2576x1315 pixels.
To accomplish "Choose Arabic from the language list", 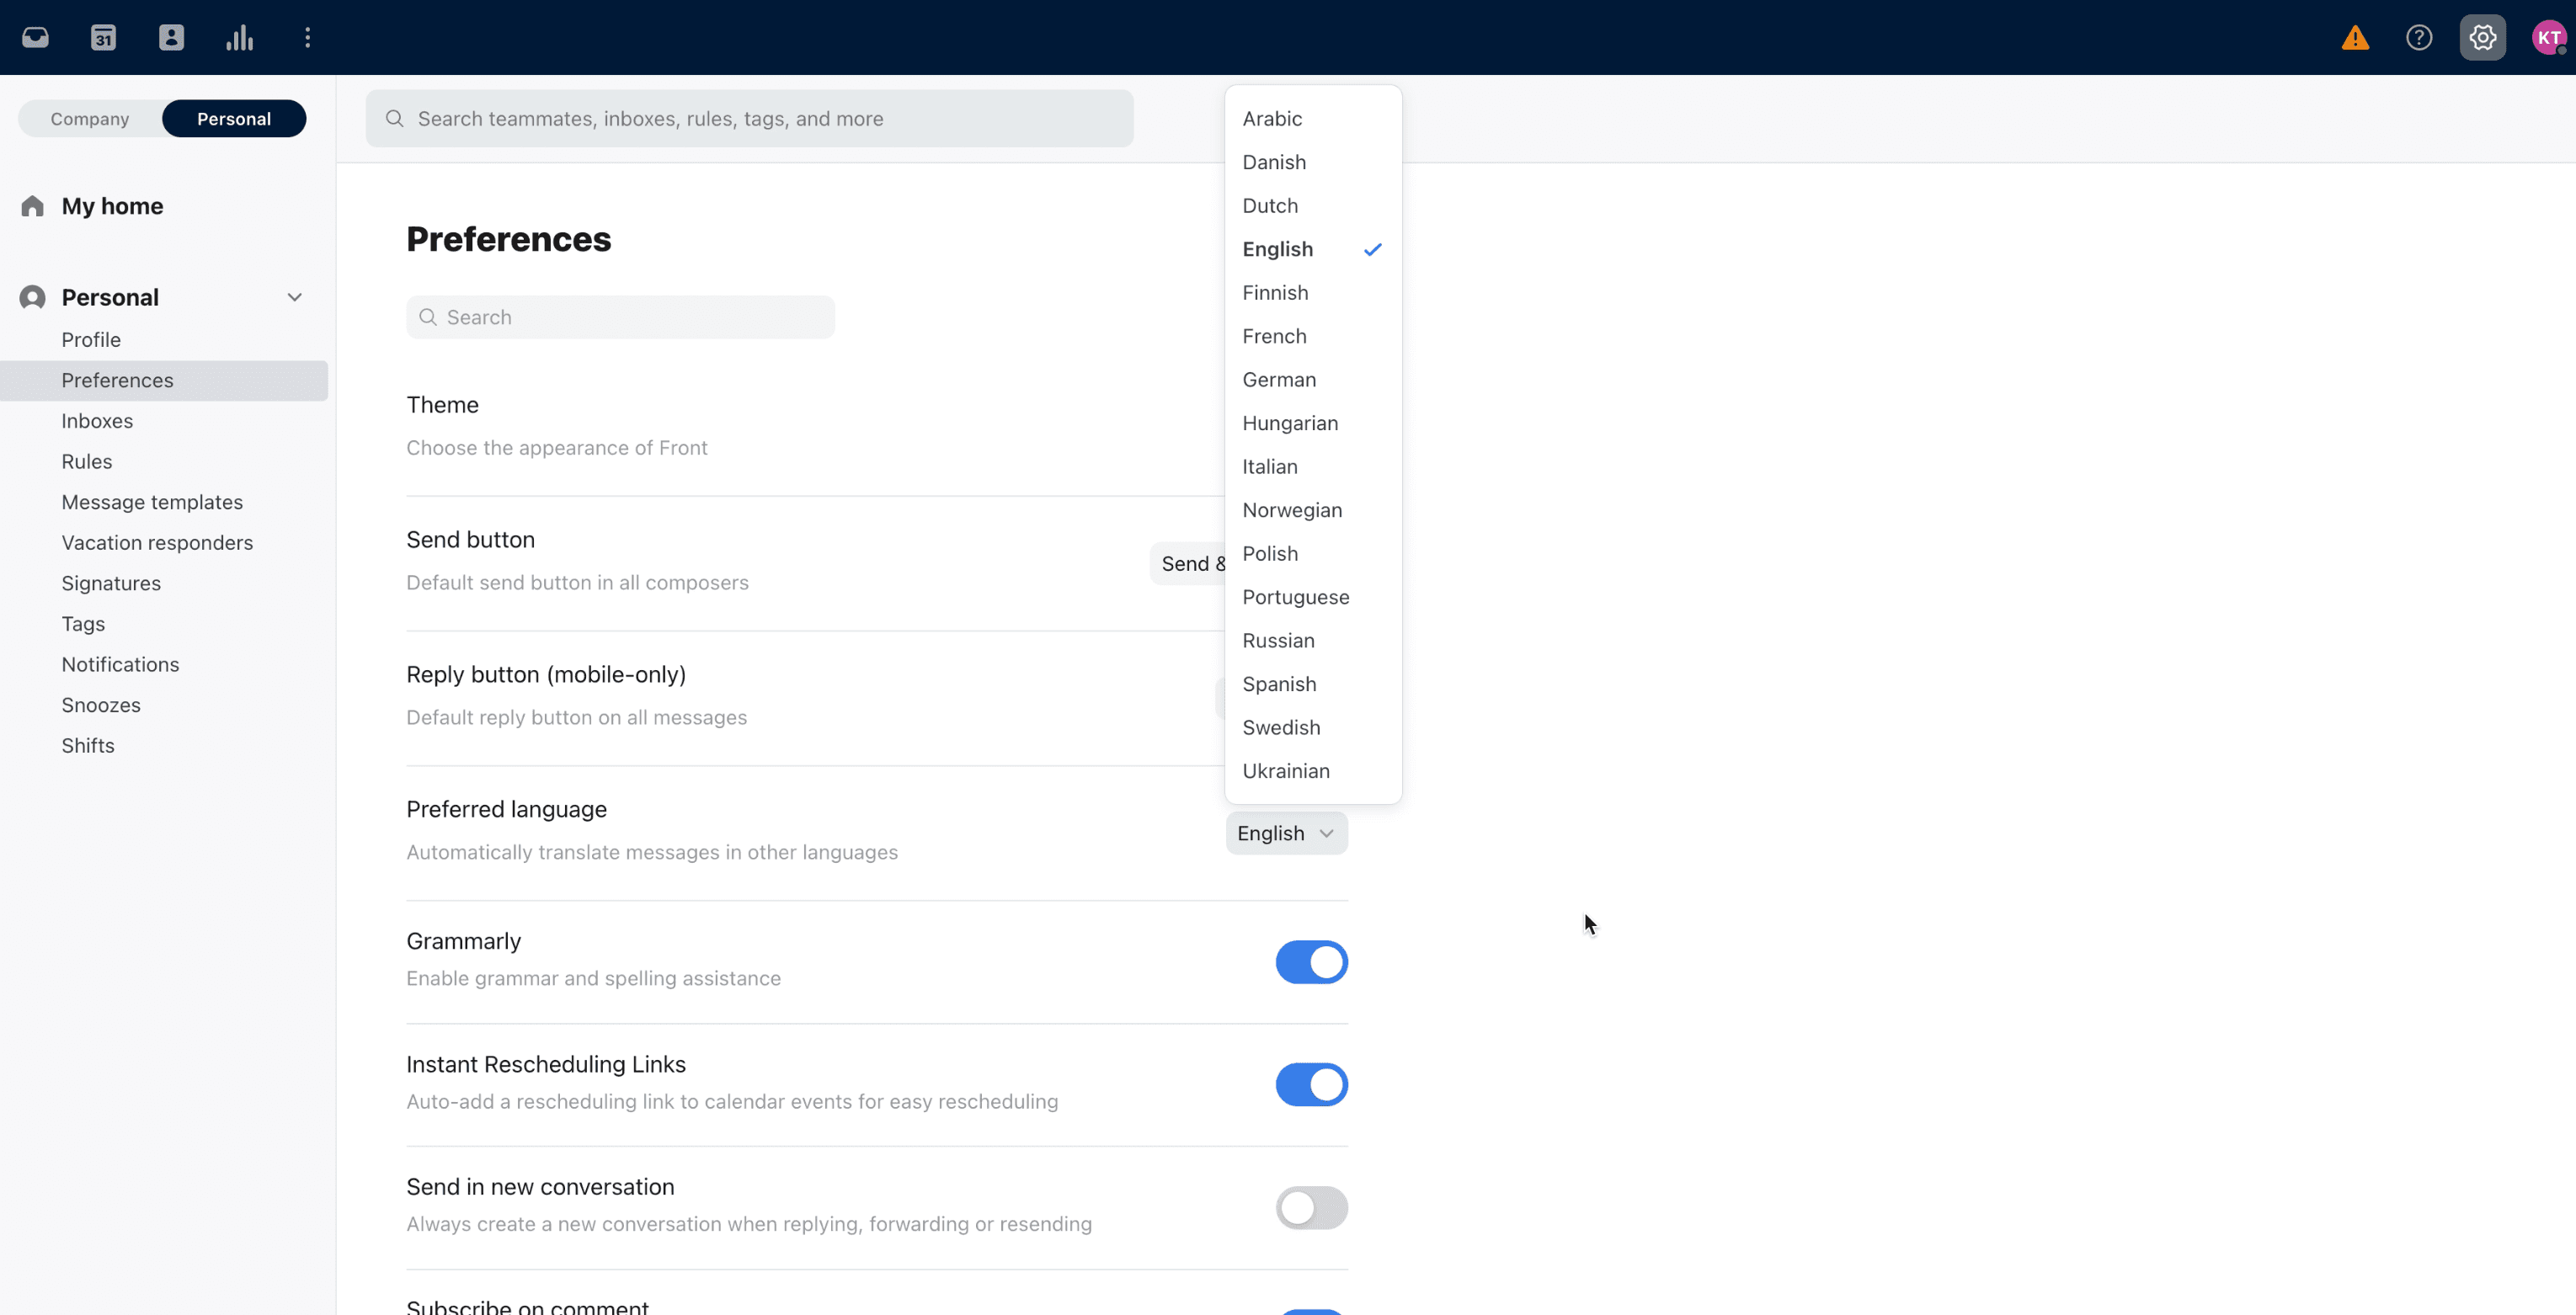I will pyautogui.click(x=1312, y=119).
